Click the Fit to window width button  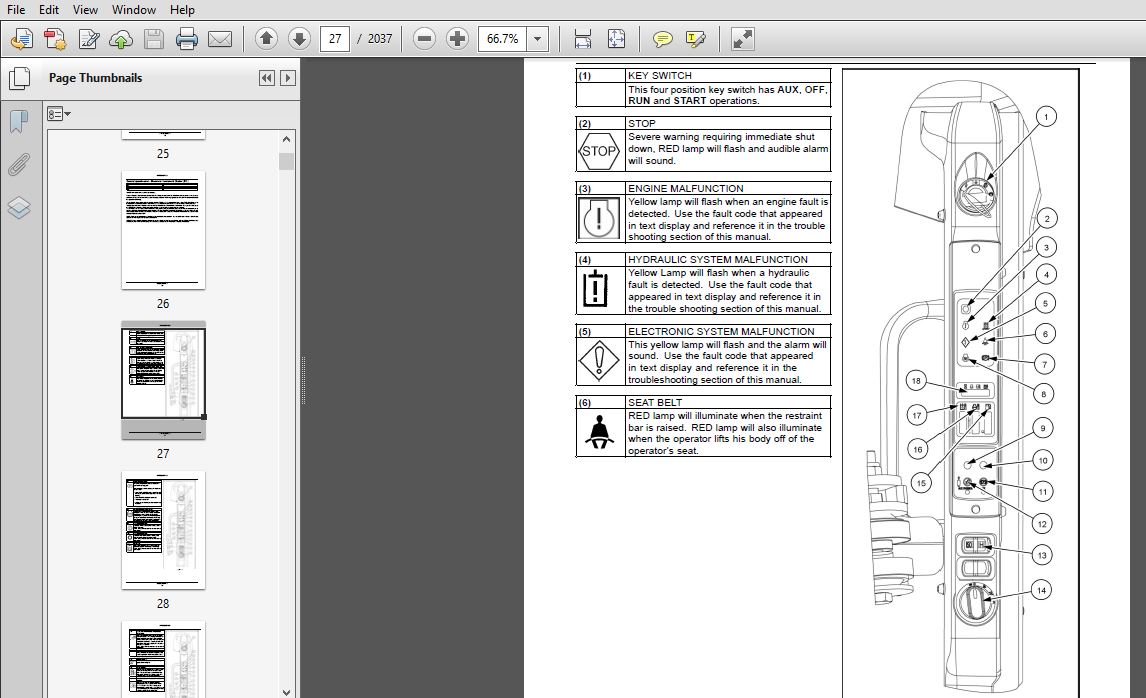click(583, 39)
